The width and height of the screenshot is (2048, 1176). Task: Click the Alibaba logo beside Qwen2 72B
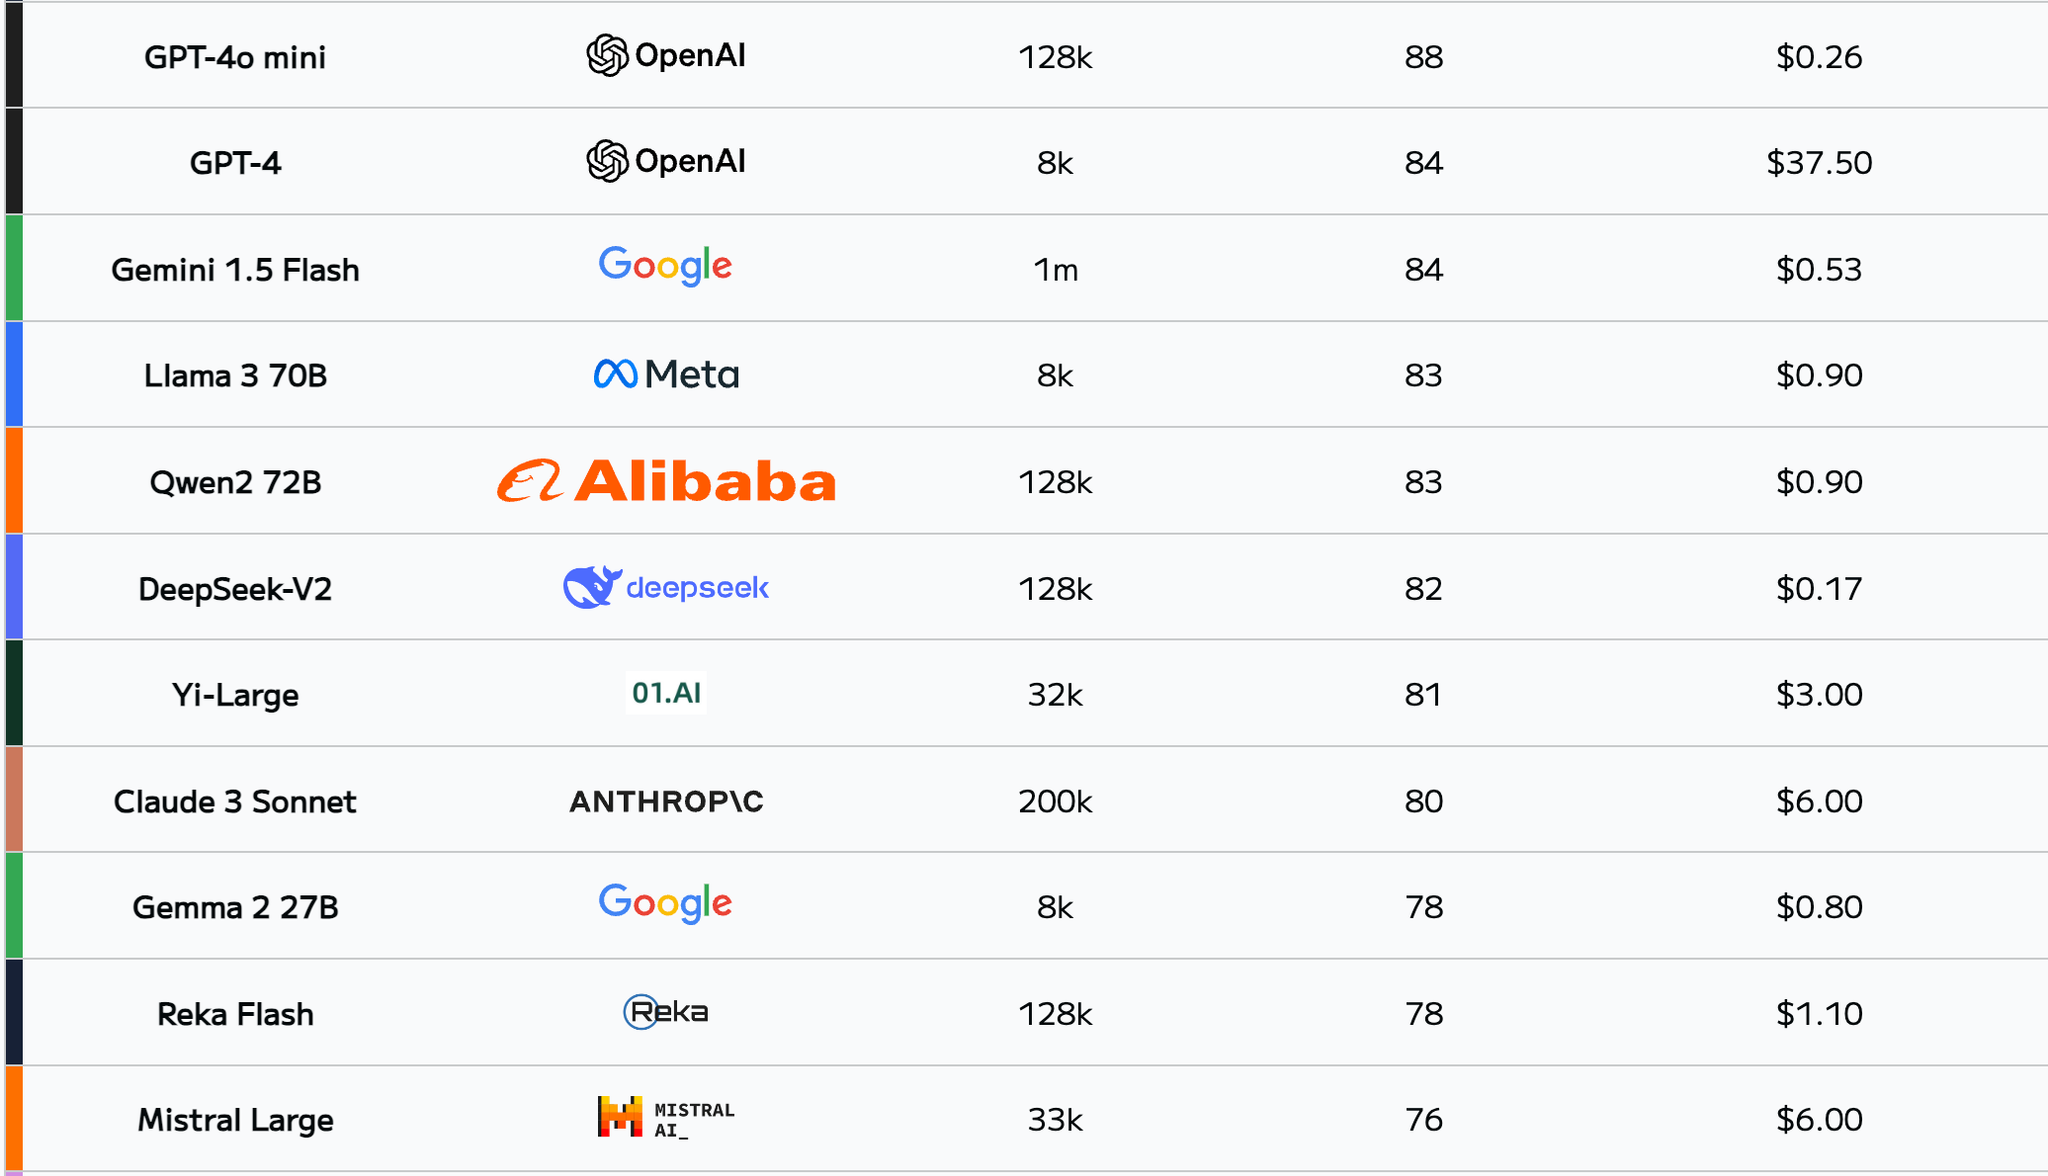[666, 481]
